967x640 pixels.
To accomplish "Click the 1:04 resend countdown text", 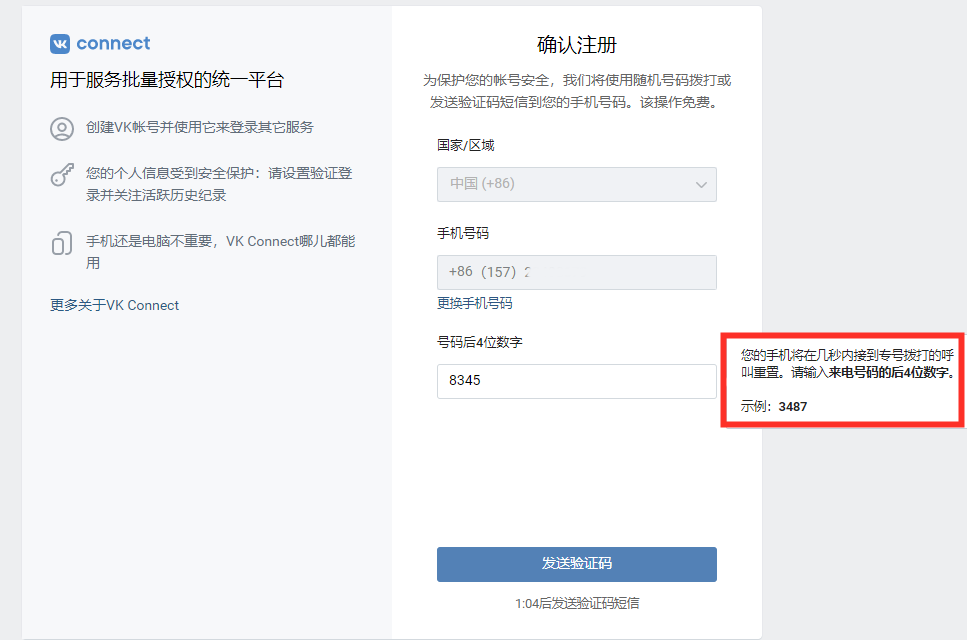I will pos(576,603).
